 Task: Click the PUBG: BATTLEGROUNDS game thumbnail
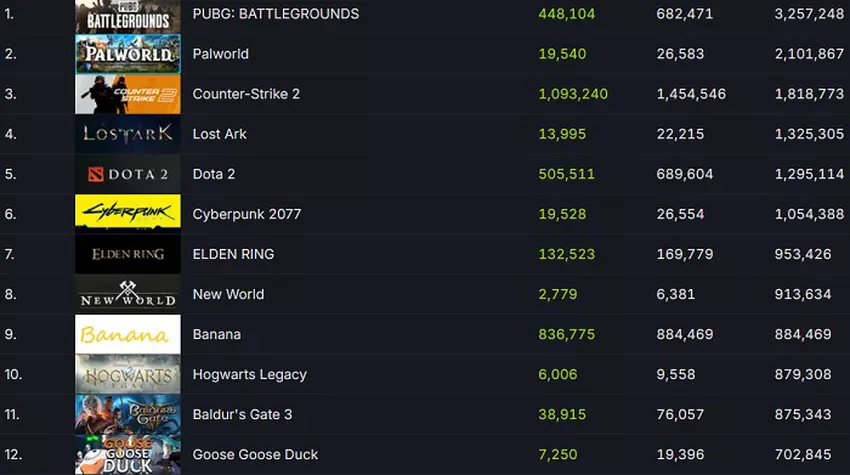pyautogui.click(x=128, y=16)
